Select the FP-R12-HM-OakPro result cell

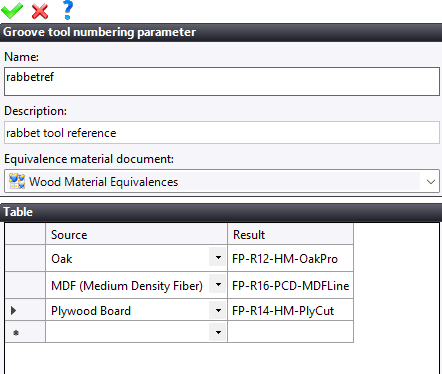[290, 258]
